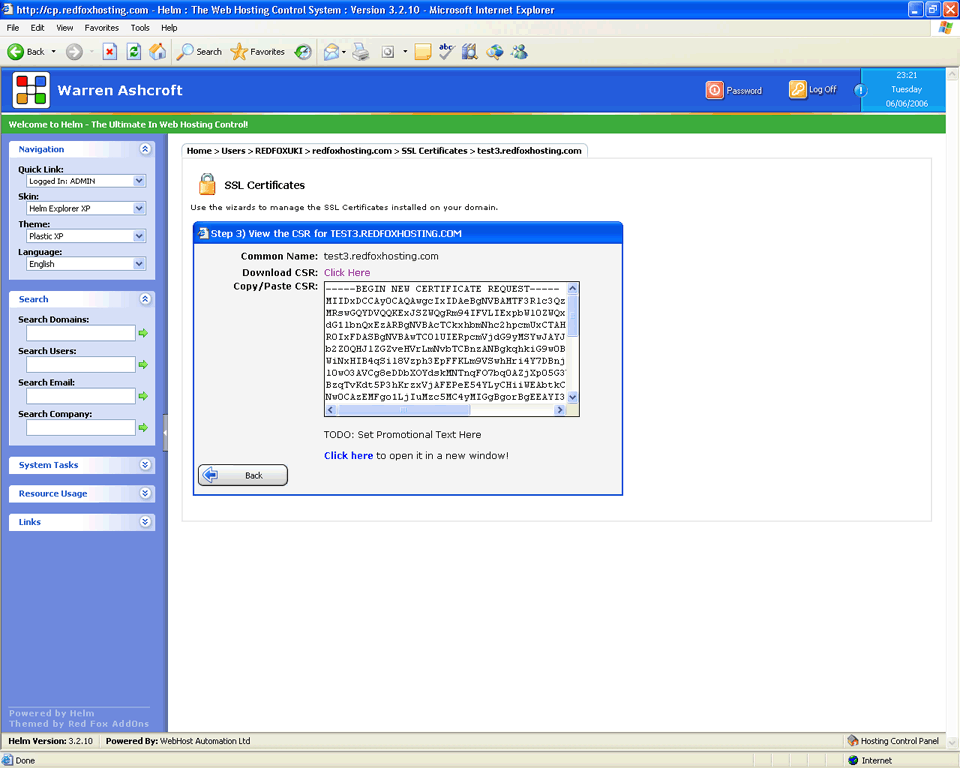
Task: Submit Search Company with green arrow
Action: pyautogui.click(x=143, y=427)
